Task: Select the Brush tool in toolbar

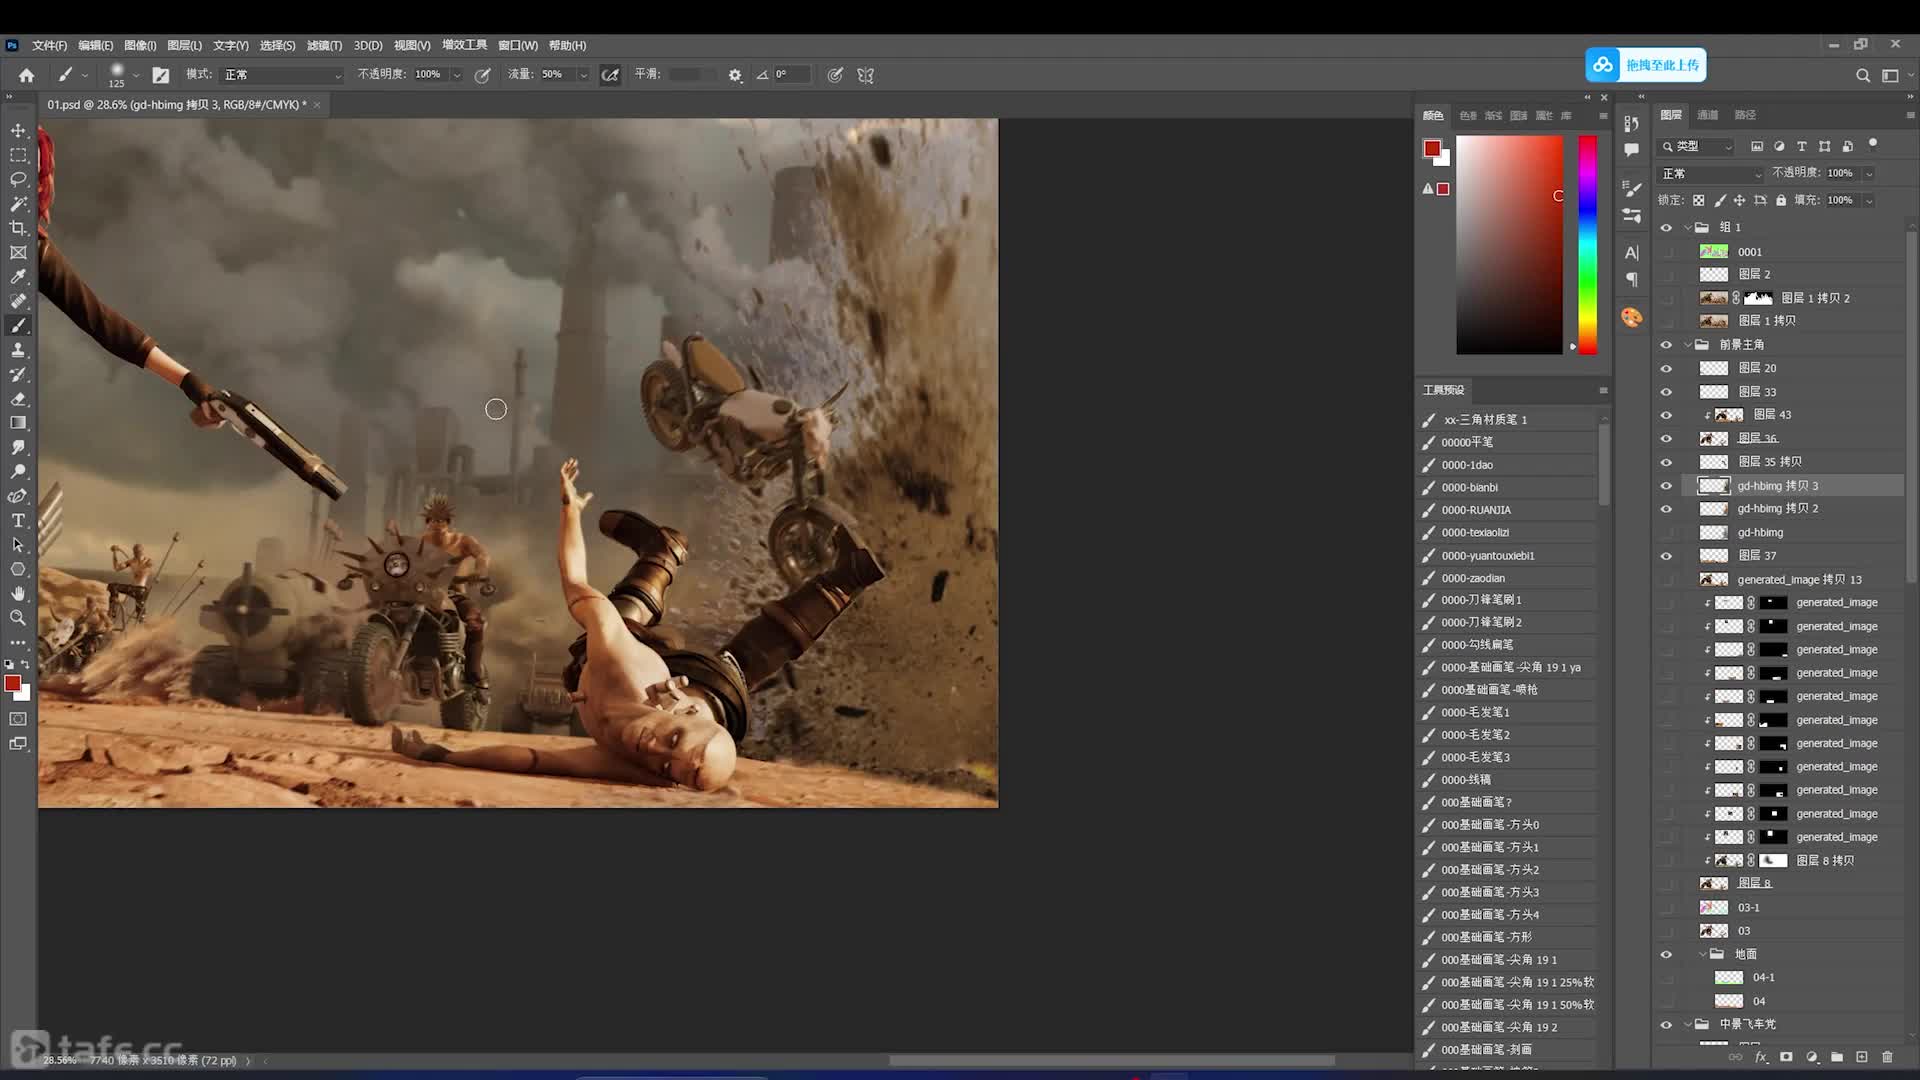Action: point(18,326)
